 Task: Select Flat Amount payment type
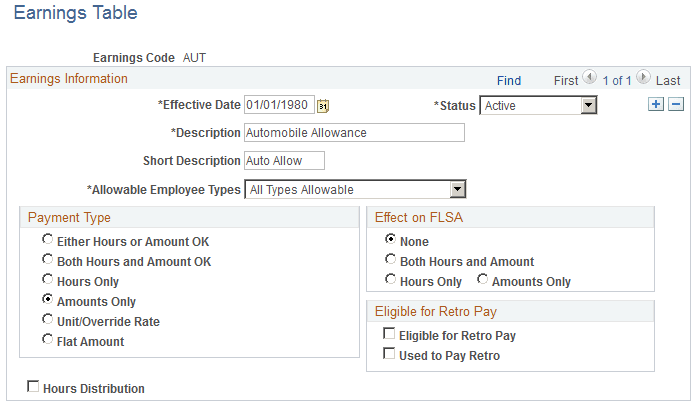click(x=47, y=341)
